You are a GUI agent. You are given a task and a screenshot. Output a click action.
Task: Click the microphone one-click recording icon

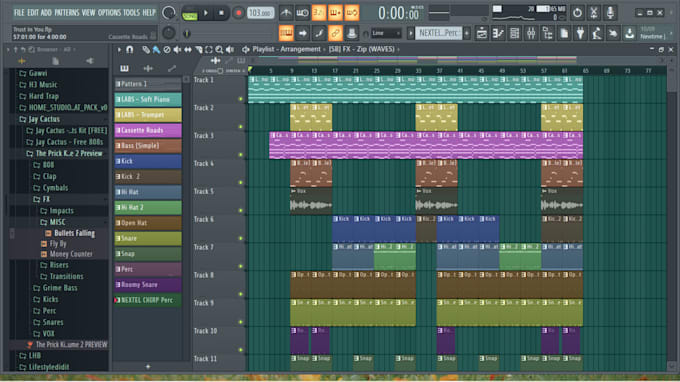pos(610,13)
